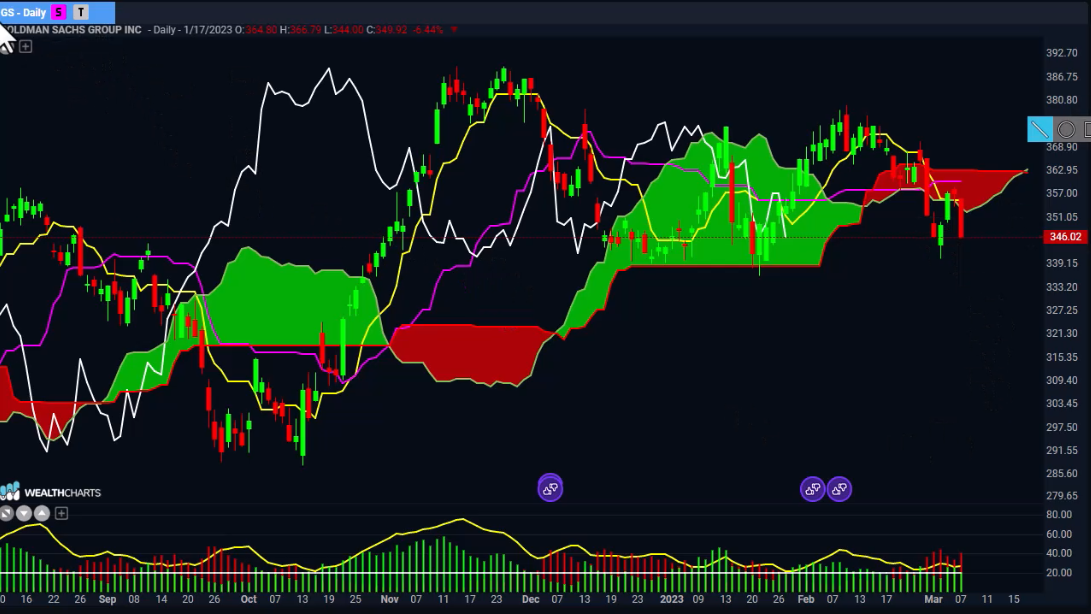The width and height of the screenshot is (1091, 614).
Task: Click the GOLDMAN SACHS GROUP INC title
Action: click(x=72, y=30)
